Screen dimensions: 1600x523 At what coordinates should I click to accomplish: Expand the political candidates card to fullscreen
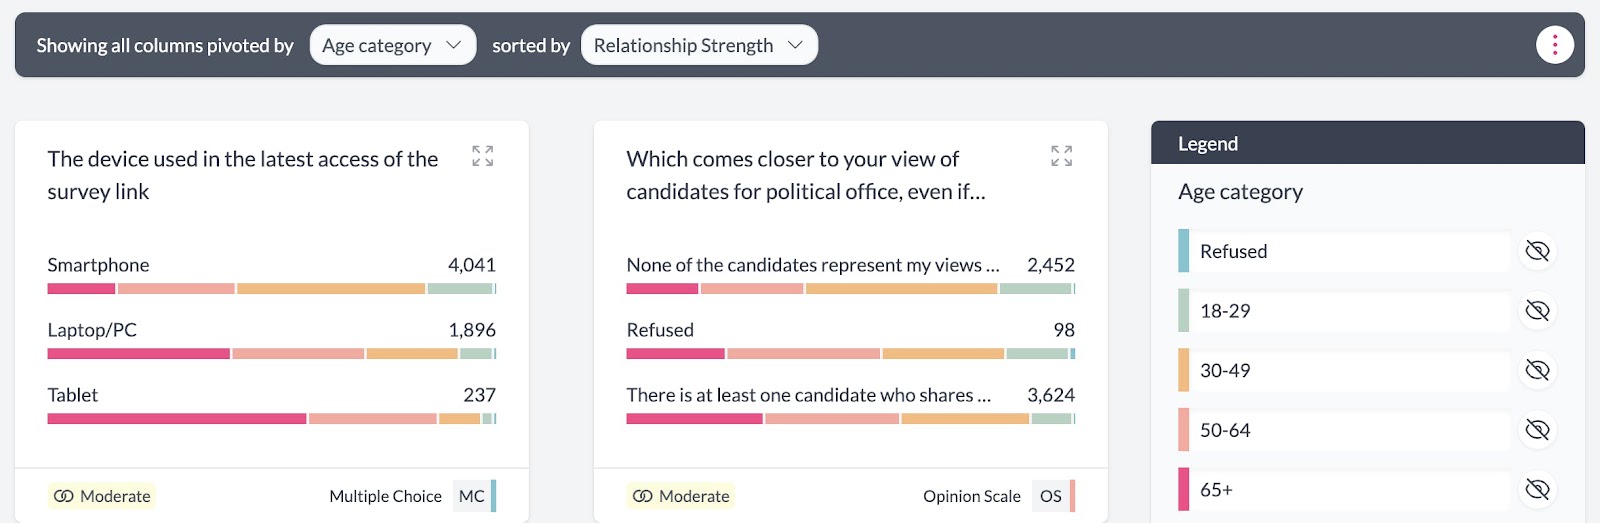(1061, 156)
